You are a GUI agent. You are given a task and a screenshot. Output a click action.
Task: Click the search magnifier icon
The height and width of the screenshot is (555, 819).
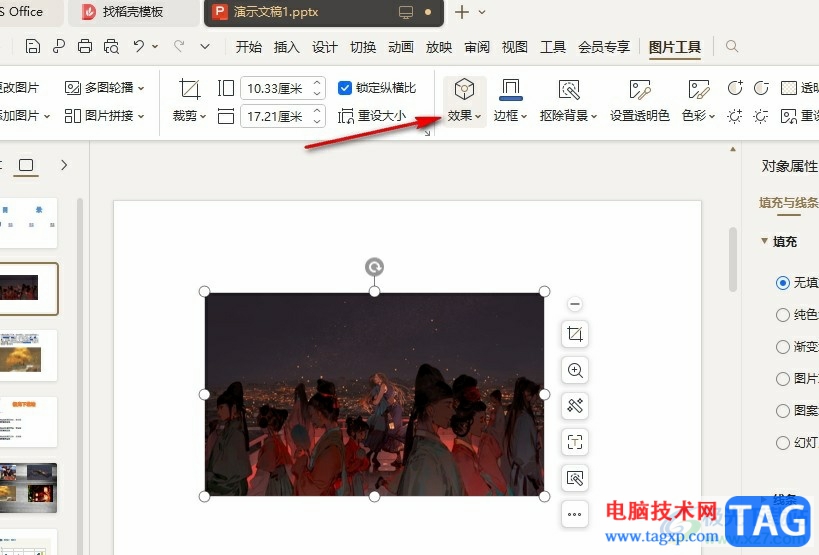pos(732,46)
